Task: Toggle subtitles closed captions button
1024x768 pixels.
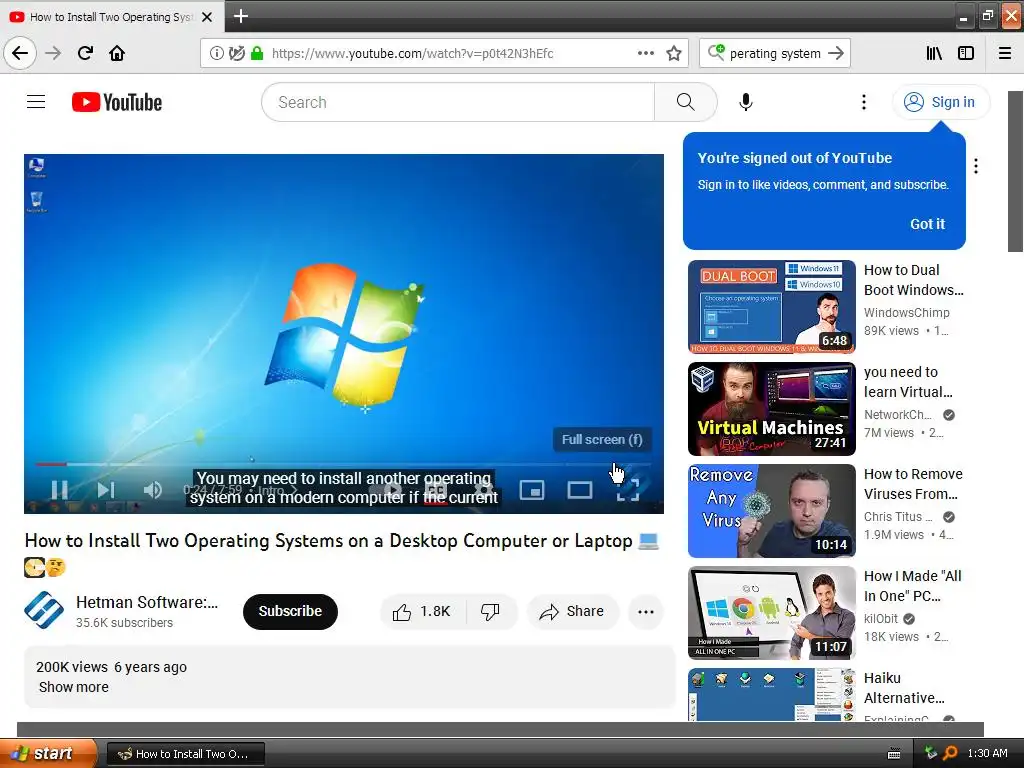Action: 436,490
